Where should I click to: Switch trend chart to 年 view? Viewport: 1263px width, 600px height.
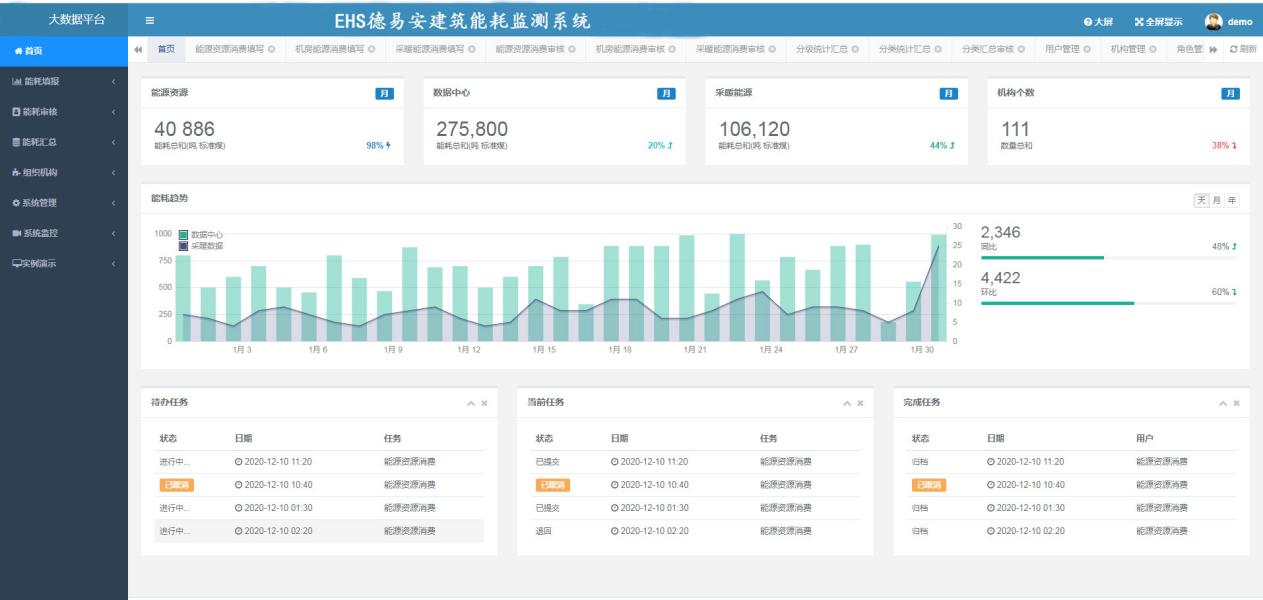coord(1232,200)
